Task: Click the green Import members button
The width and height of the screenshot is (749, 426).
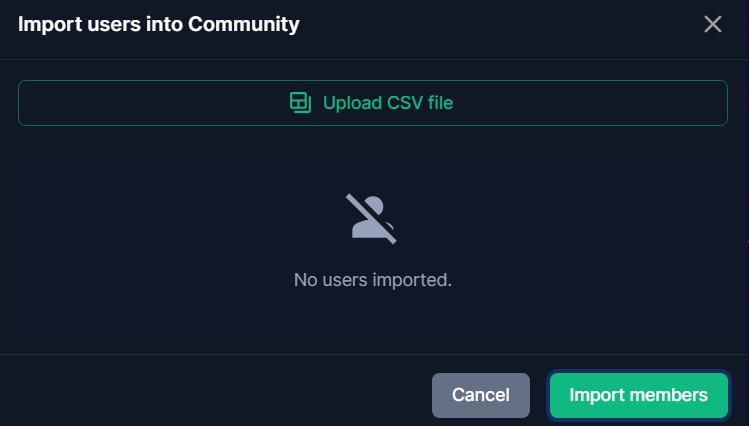Action: [x=639, y=395]
